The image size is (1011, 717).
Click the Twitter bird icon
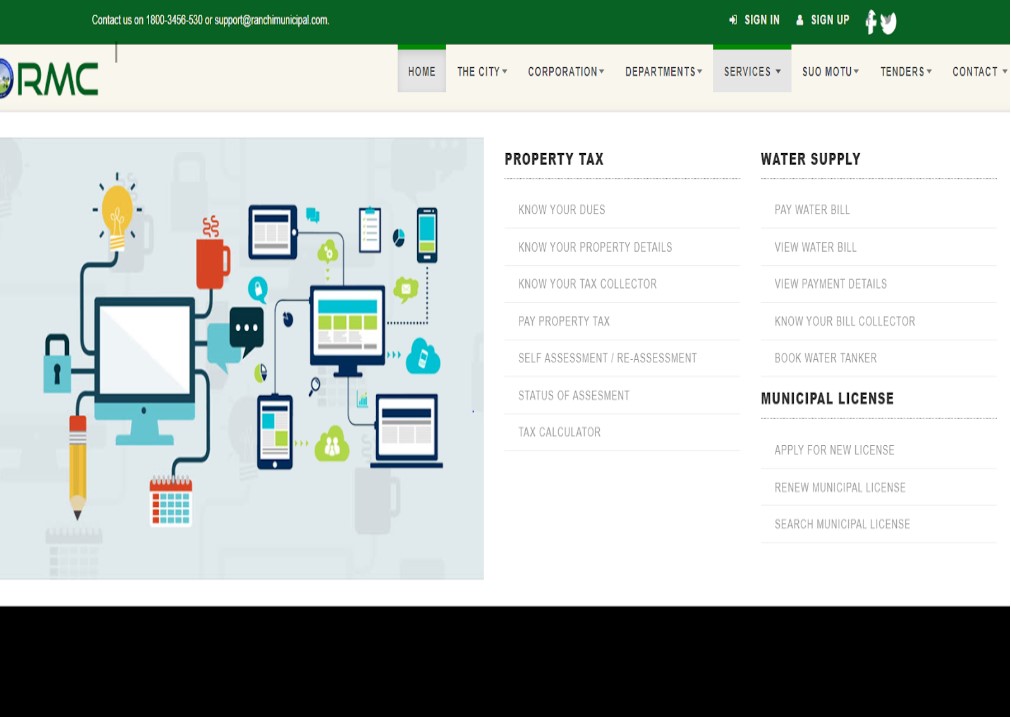(887, 20)
